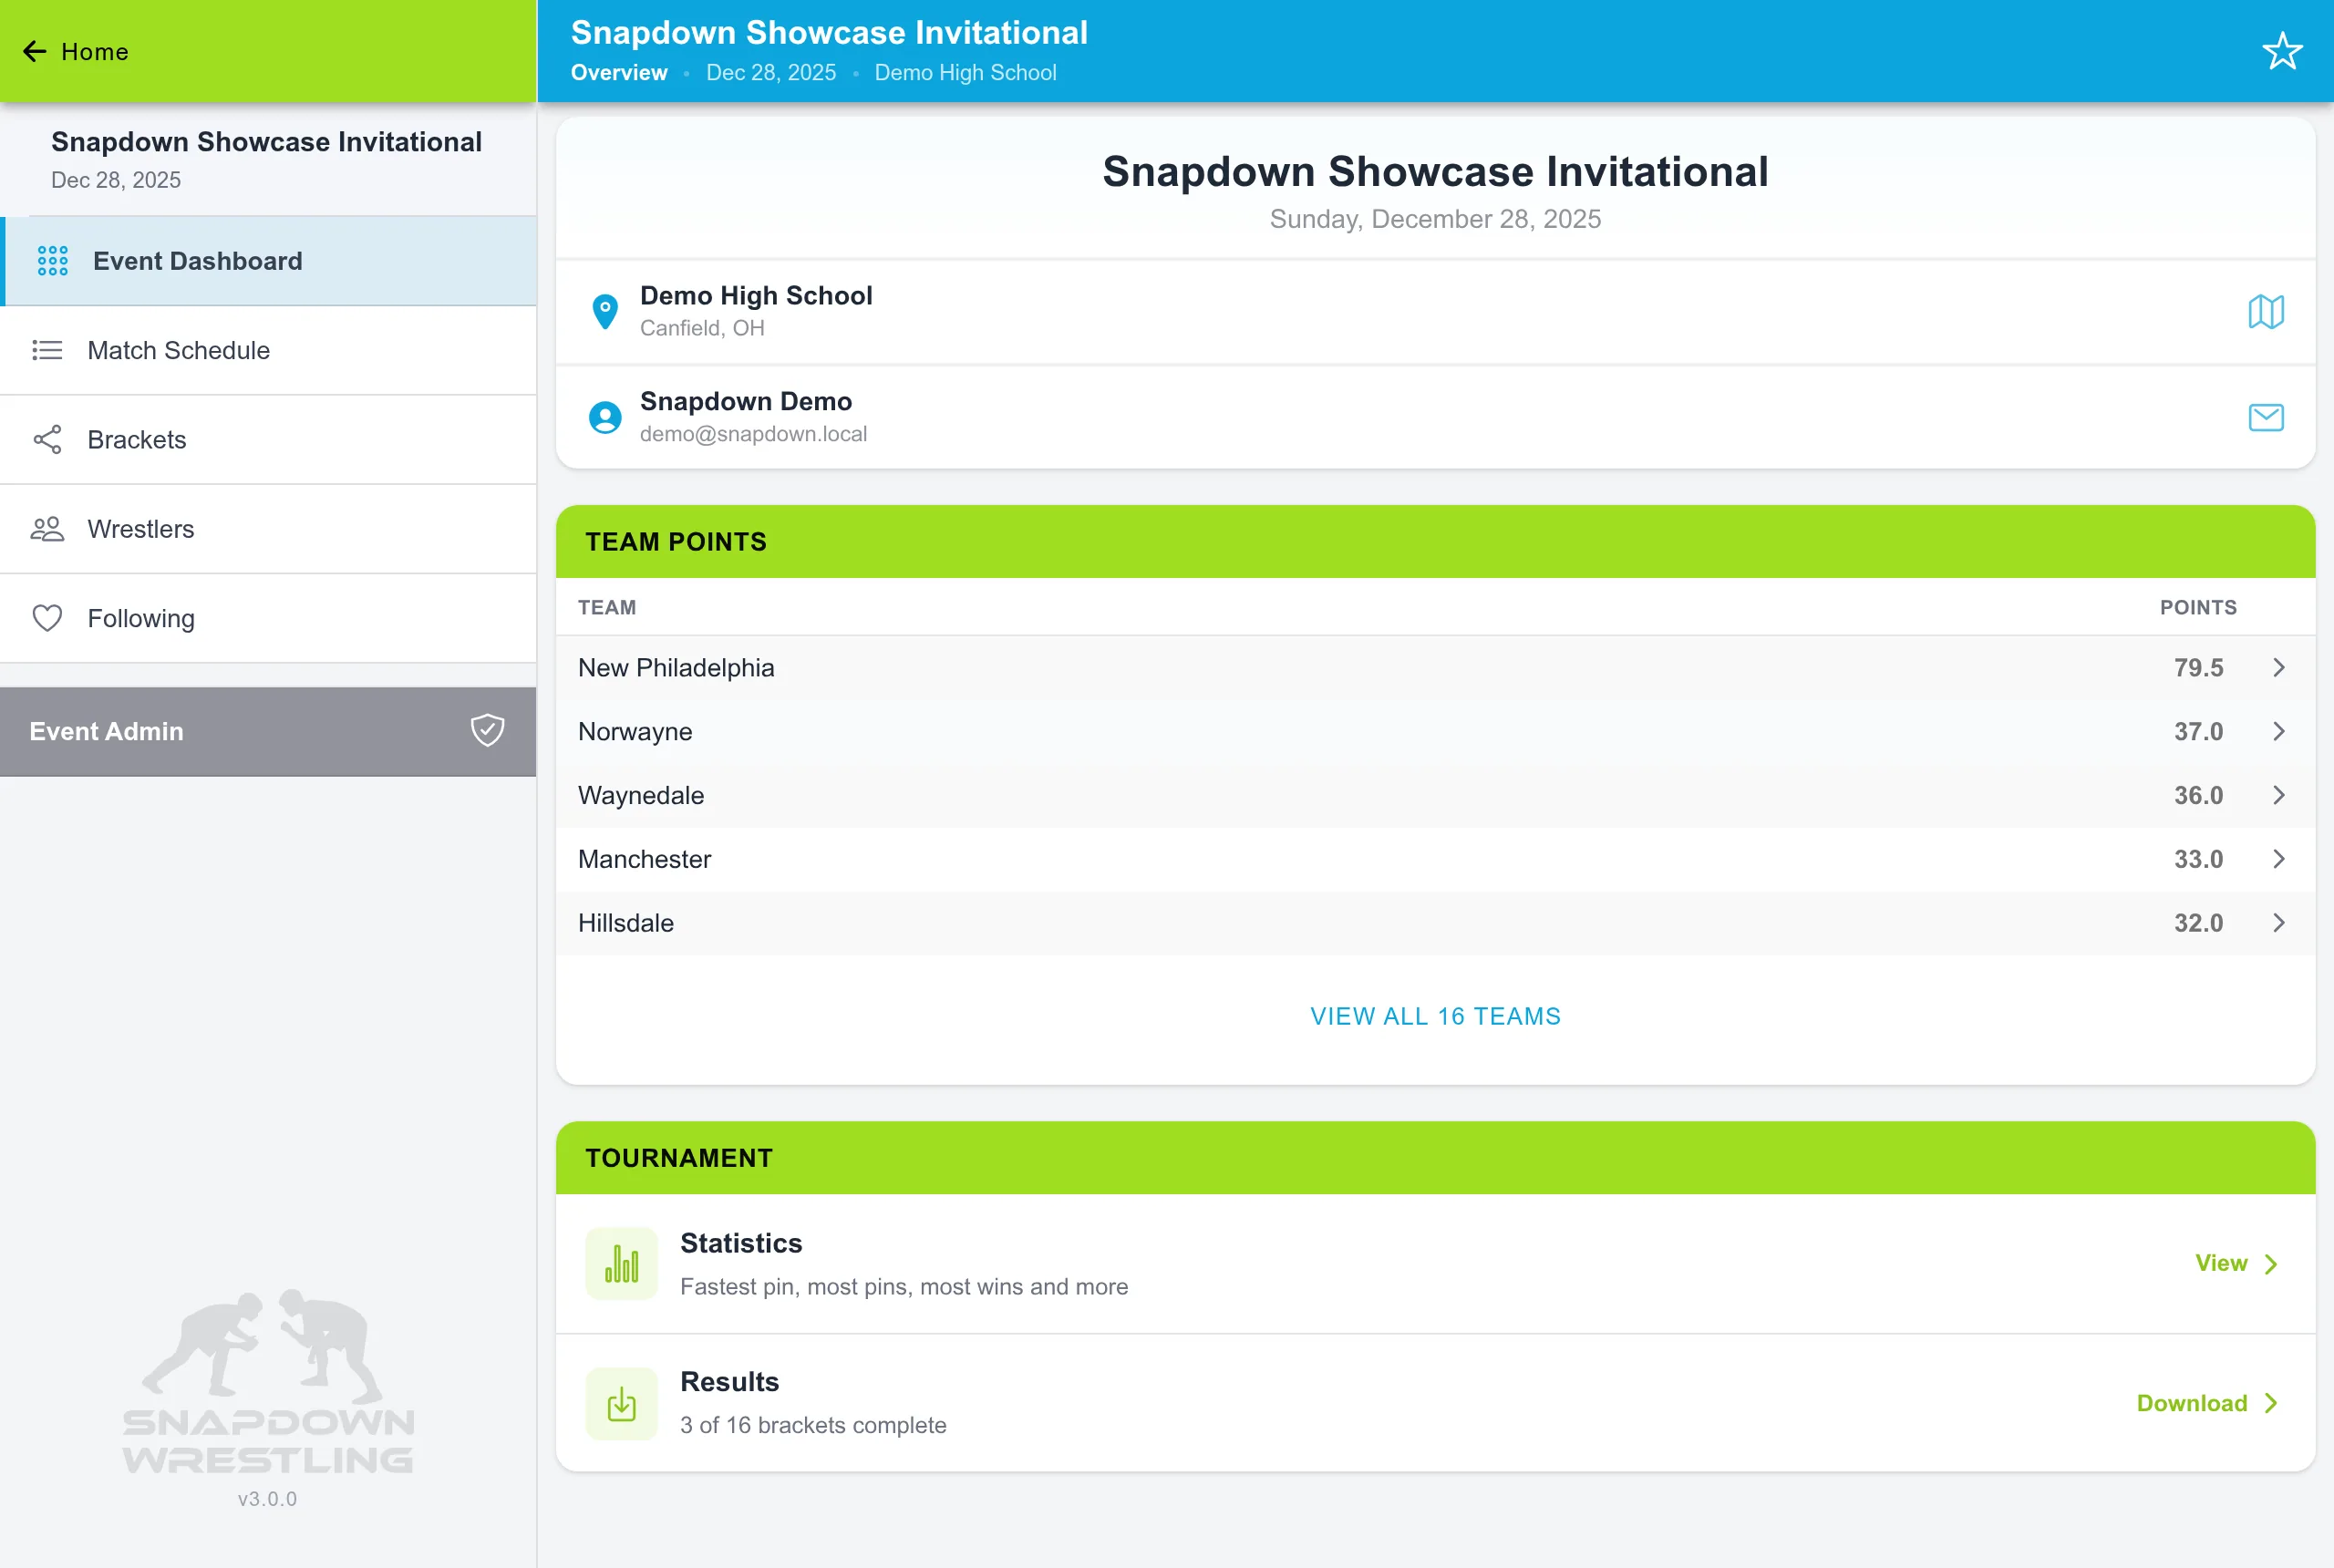Click the back arrow next to Home
The width and height of the screenshot is (2334, 1568).
[35, 51]
